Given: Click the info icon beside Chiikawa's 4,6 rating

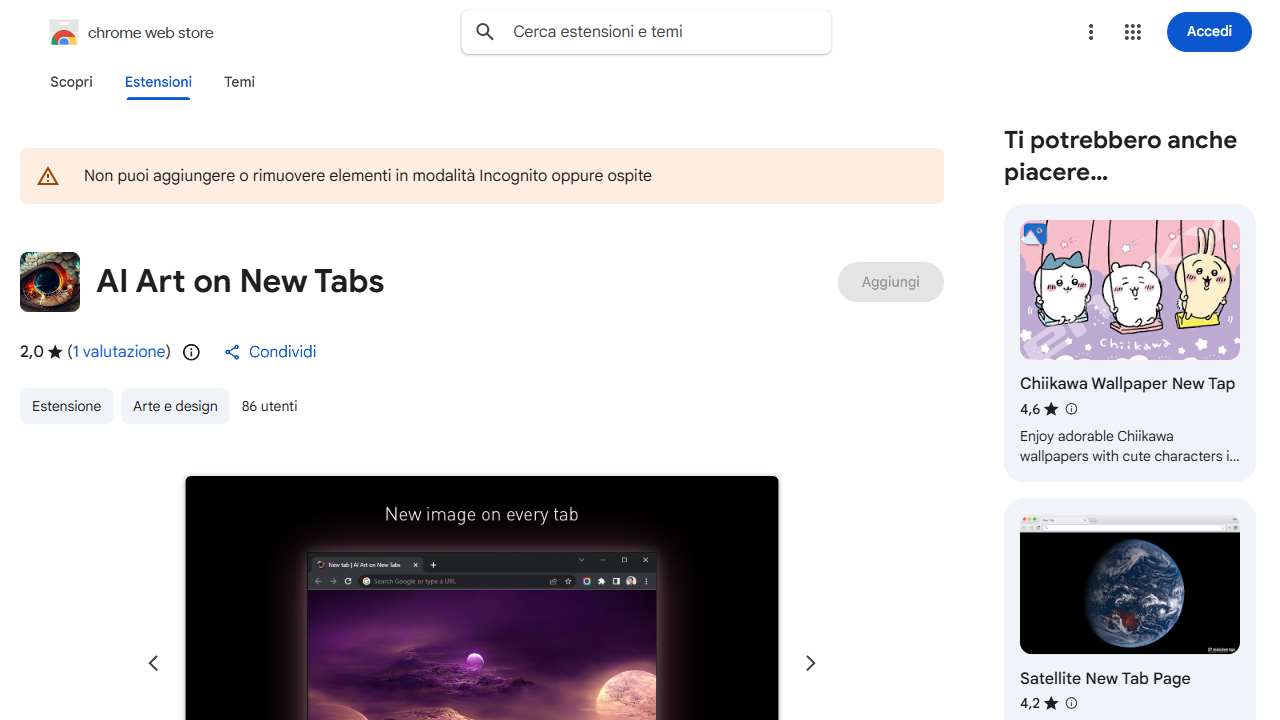Looking at the screenshot, I should (x=1071, y=409).
